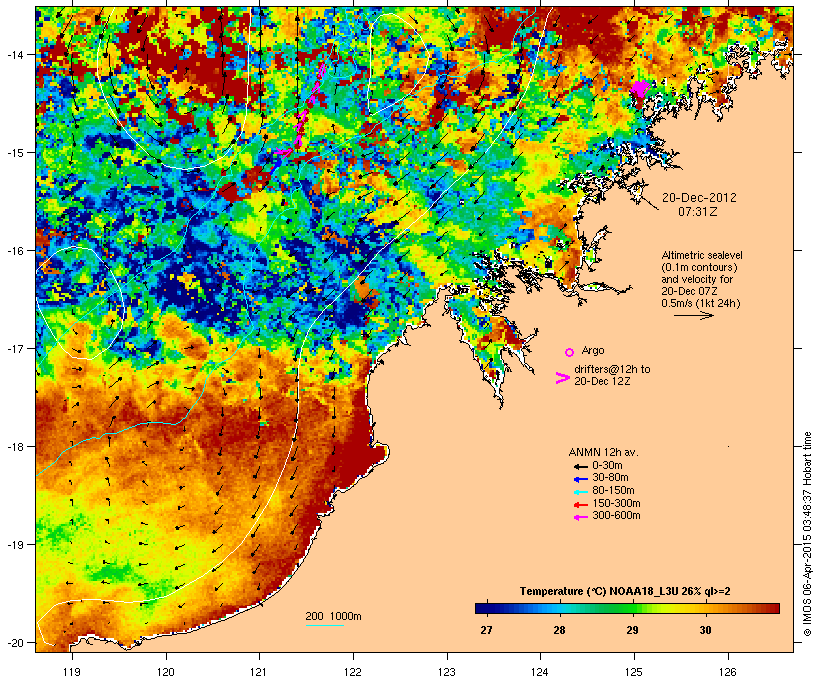Click the longitude label 120
The image size is (820, 680).
pyautogui.click(x=166, y=672)
